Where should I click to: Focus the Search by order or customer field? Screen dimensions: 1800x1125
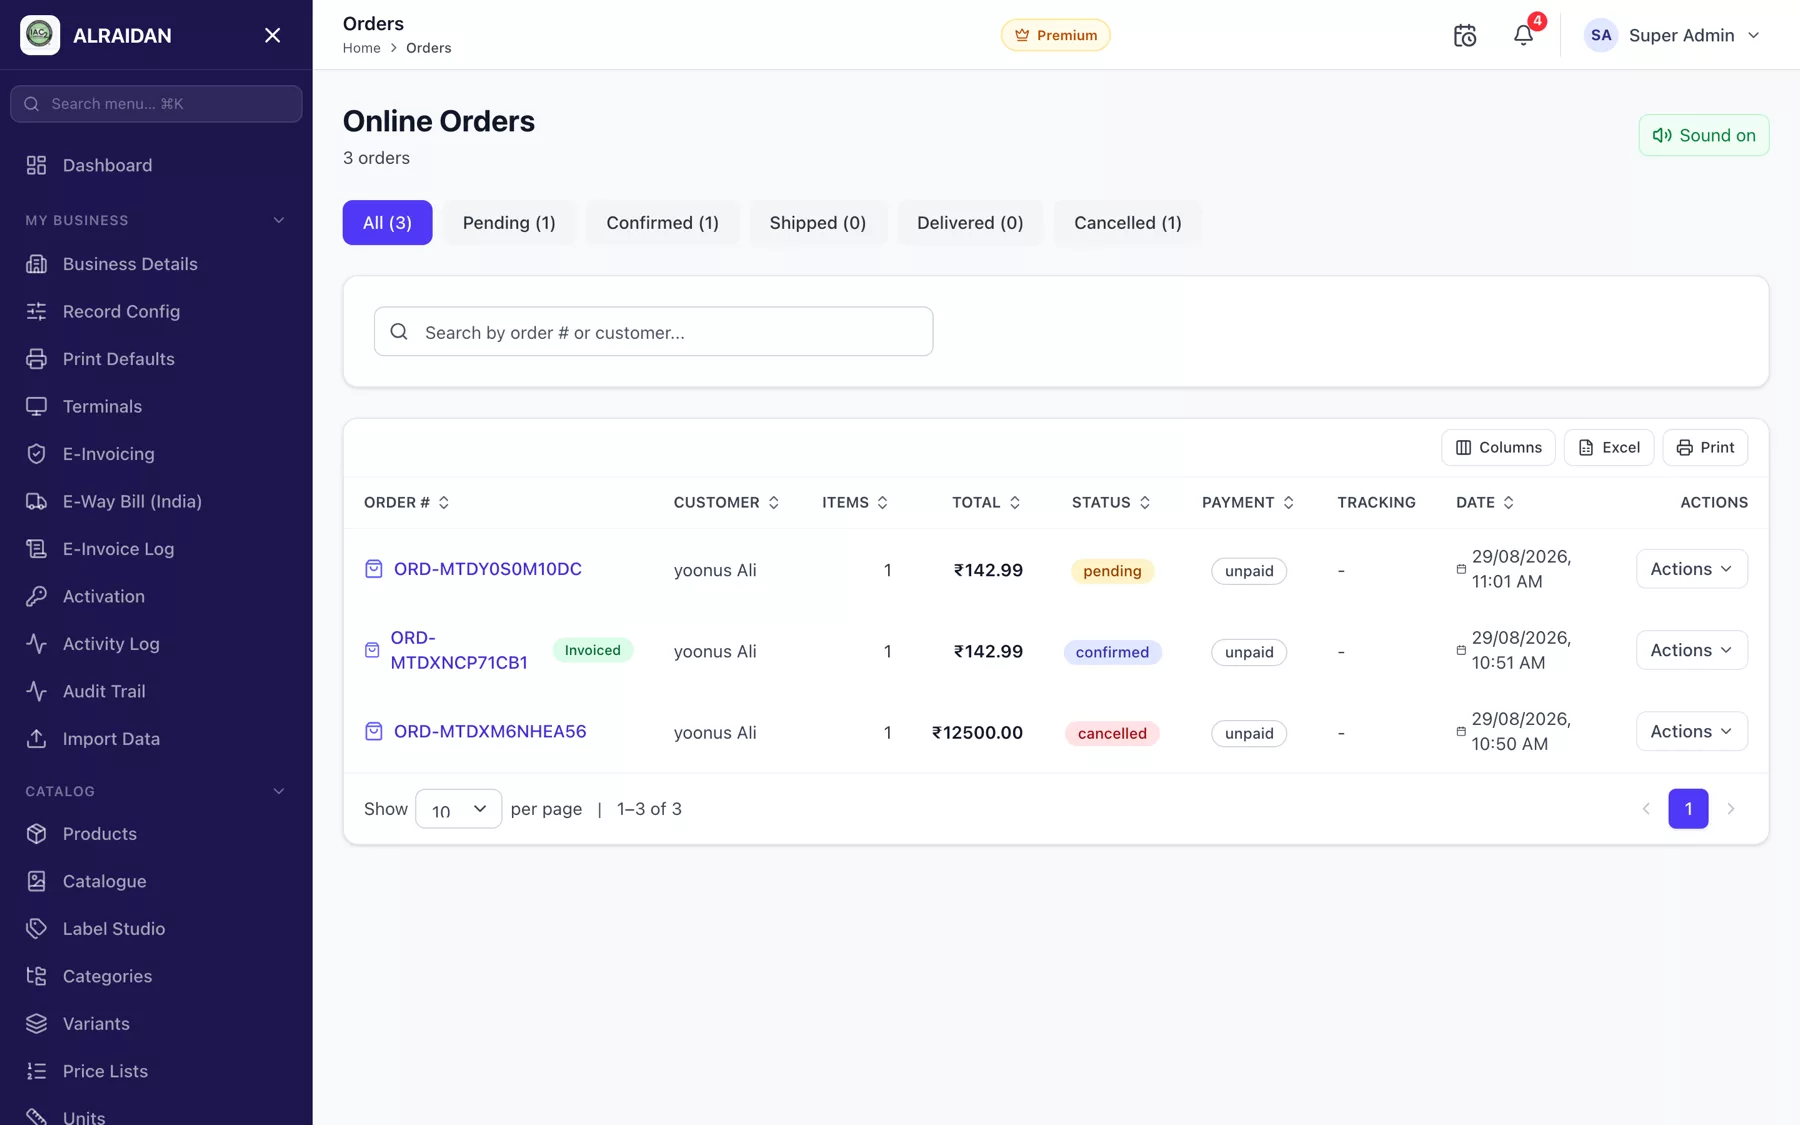click(653, 331)
